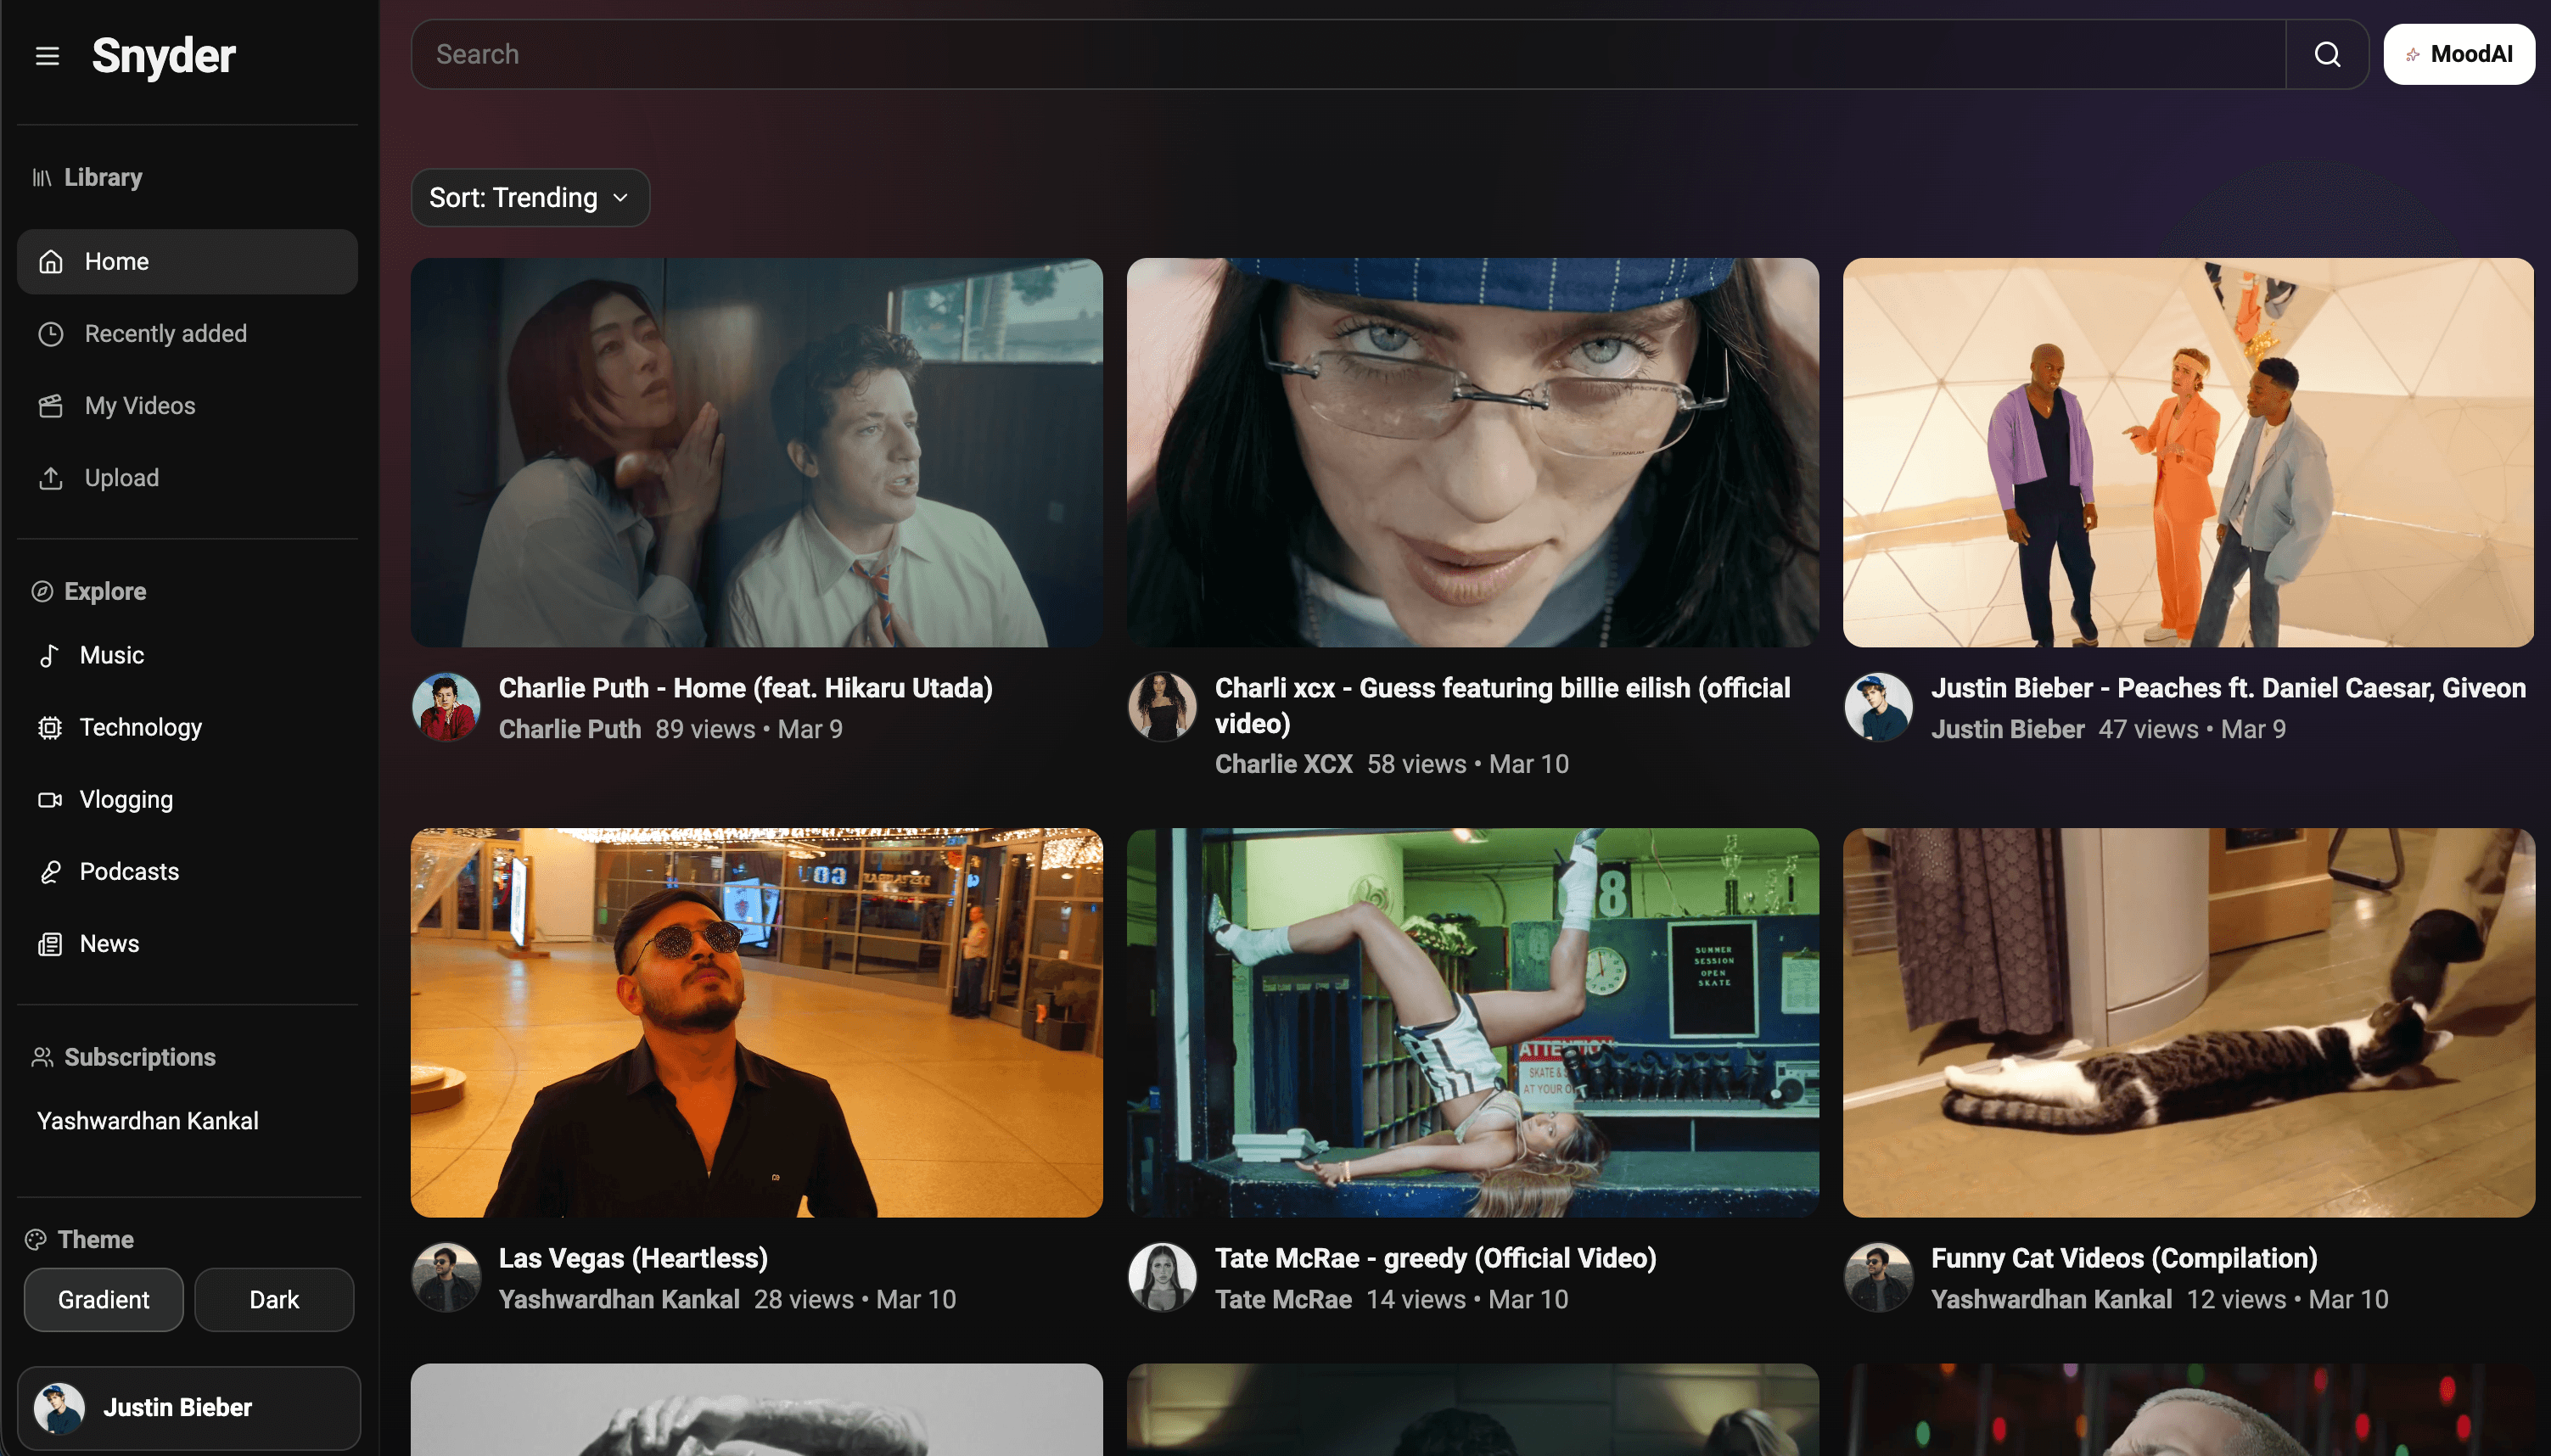
Task: Click the Upload arrow icon
Action: [x=51, y=478]
